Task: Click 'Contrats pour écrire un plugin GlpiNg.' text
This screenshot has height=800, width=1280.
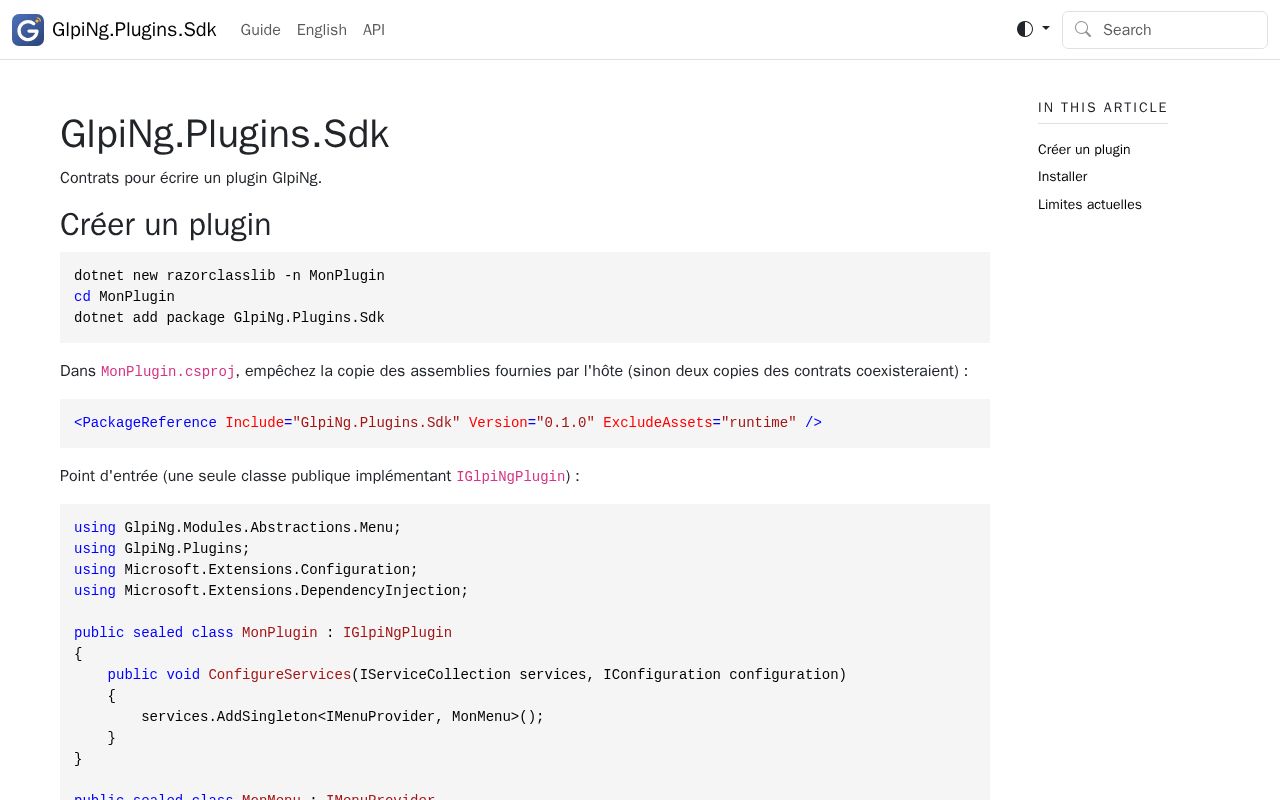Action: tap(191, 178)
